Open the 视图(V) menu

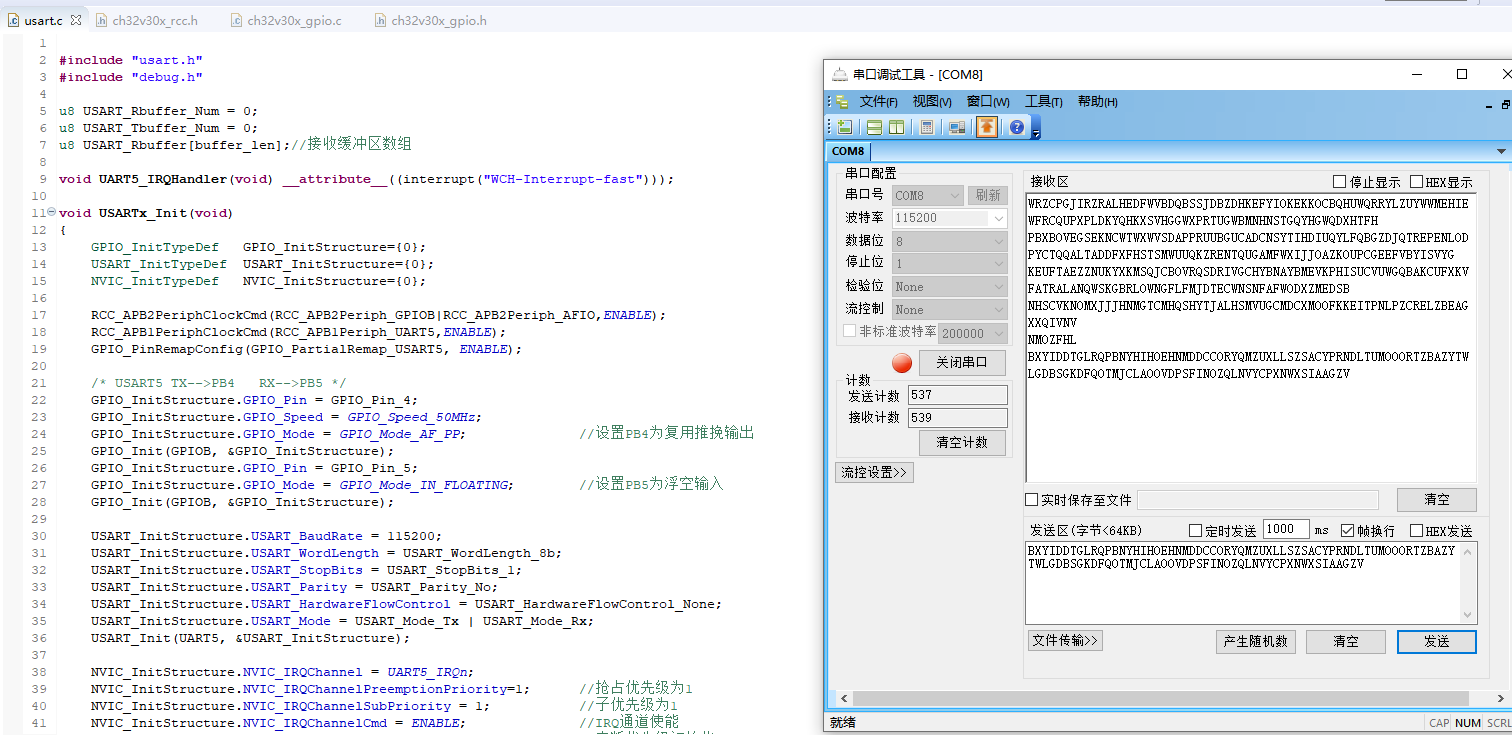(931, 102)
